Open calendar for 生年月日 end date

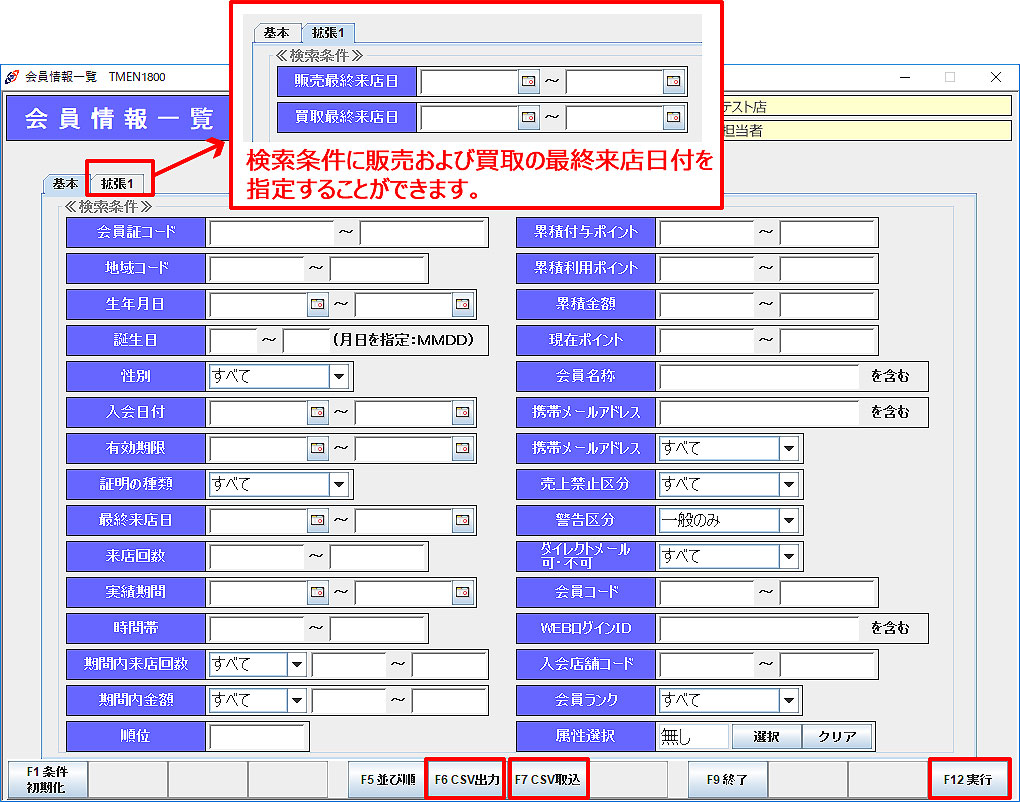(463, 304)
